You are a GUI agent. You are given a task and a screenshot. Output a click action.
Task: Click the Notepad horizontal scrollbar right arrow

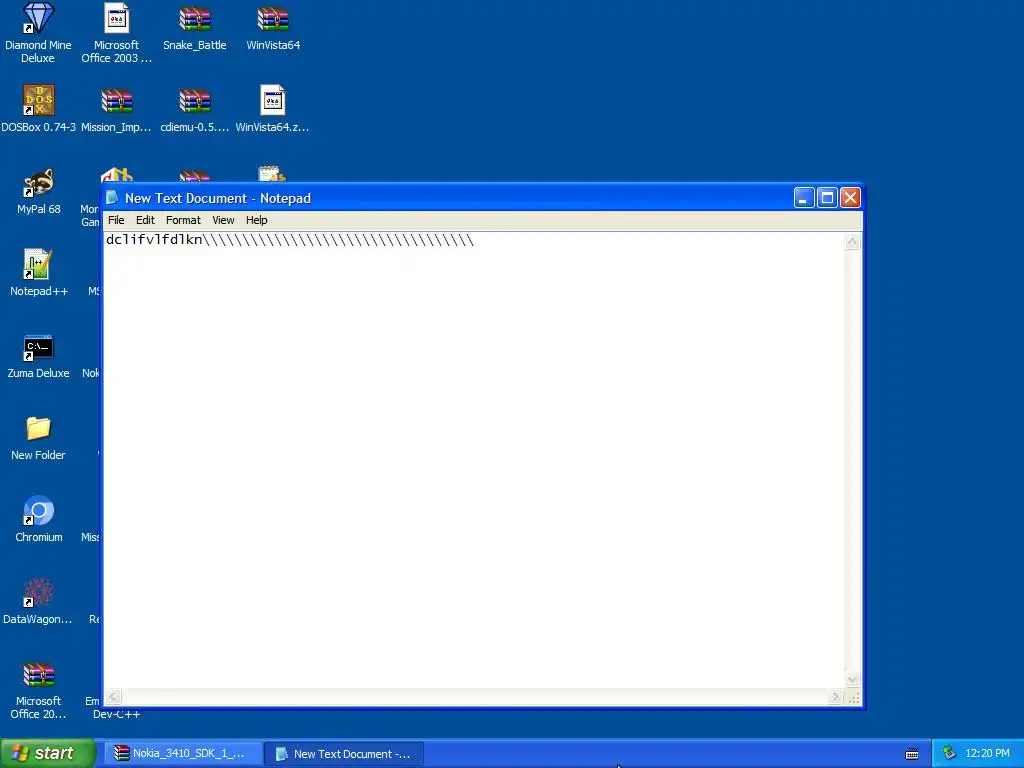click(835, 697)
